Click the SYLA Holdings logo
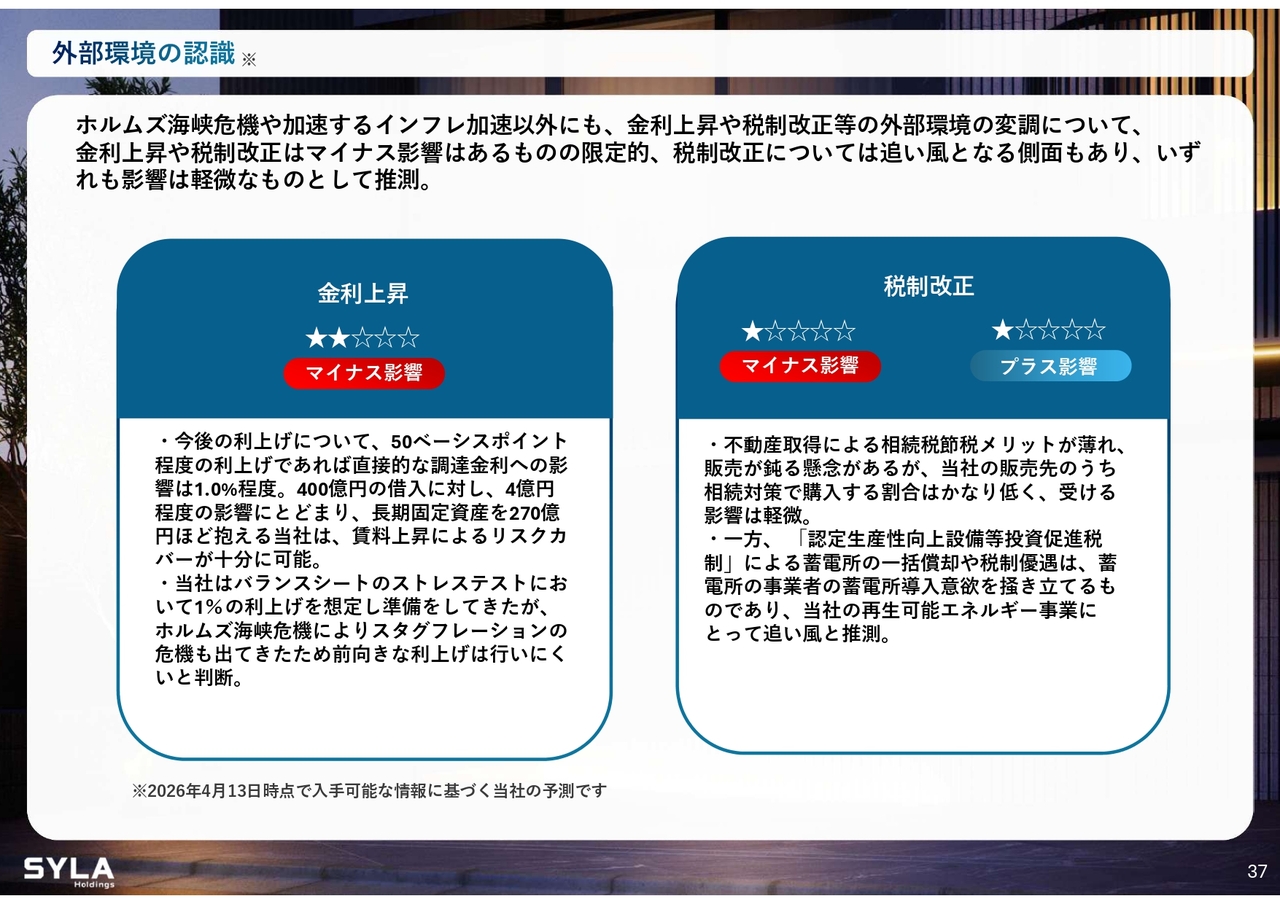1280x904 pixels. point(69,871)
